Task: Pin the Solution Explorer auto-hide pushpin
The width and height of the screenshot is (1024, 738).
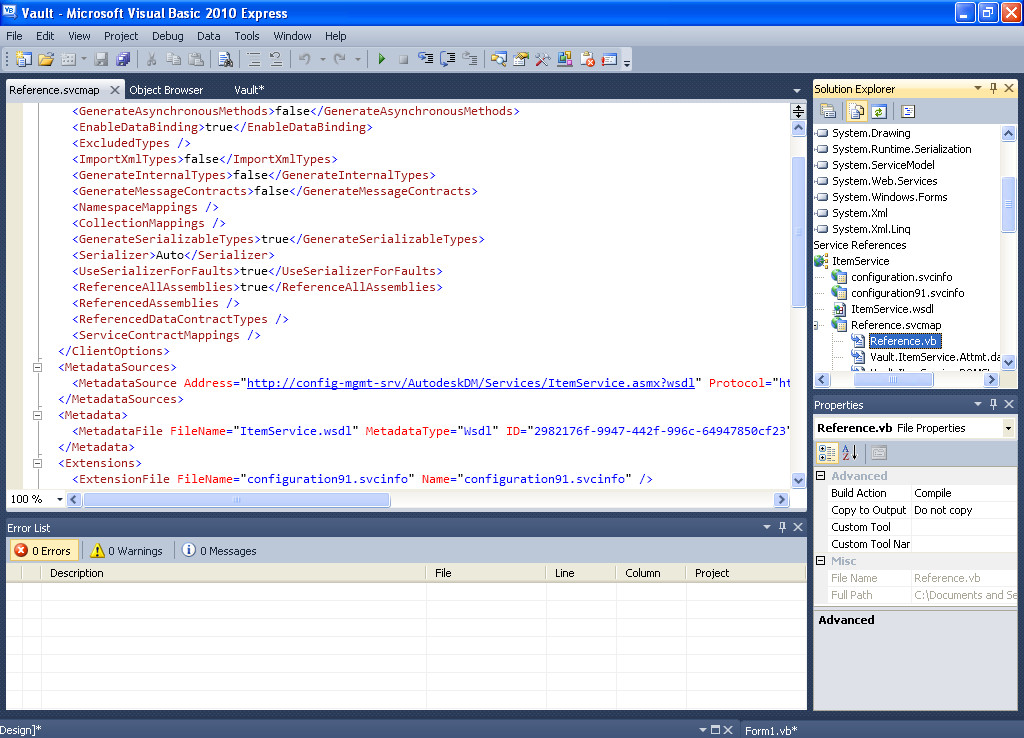Action: pyautogui.click(x=994, y=89)
